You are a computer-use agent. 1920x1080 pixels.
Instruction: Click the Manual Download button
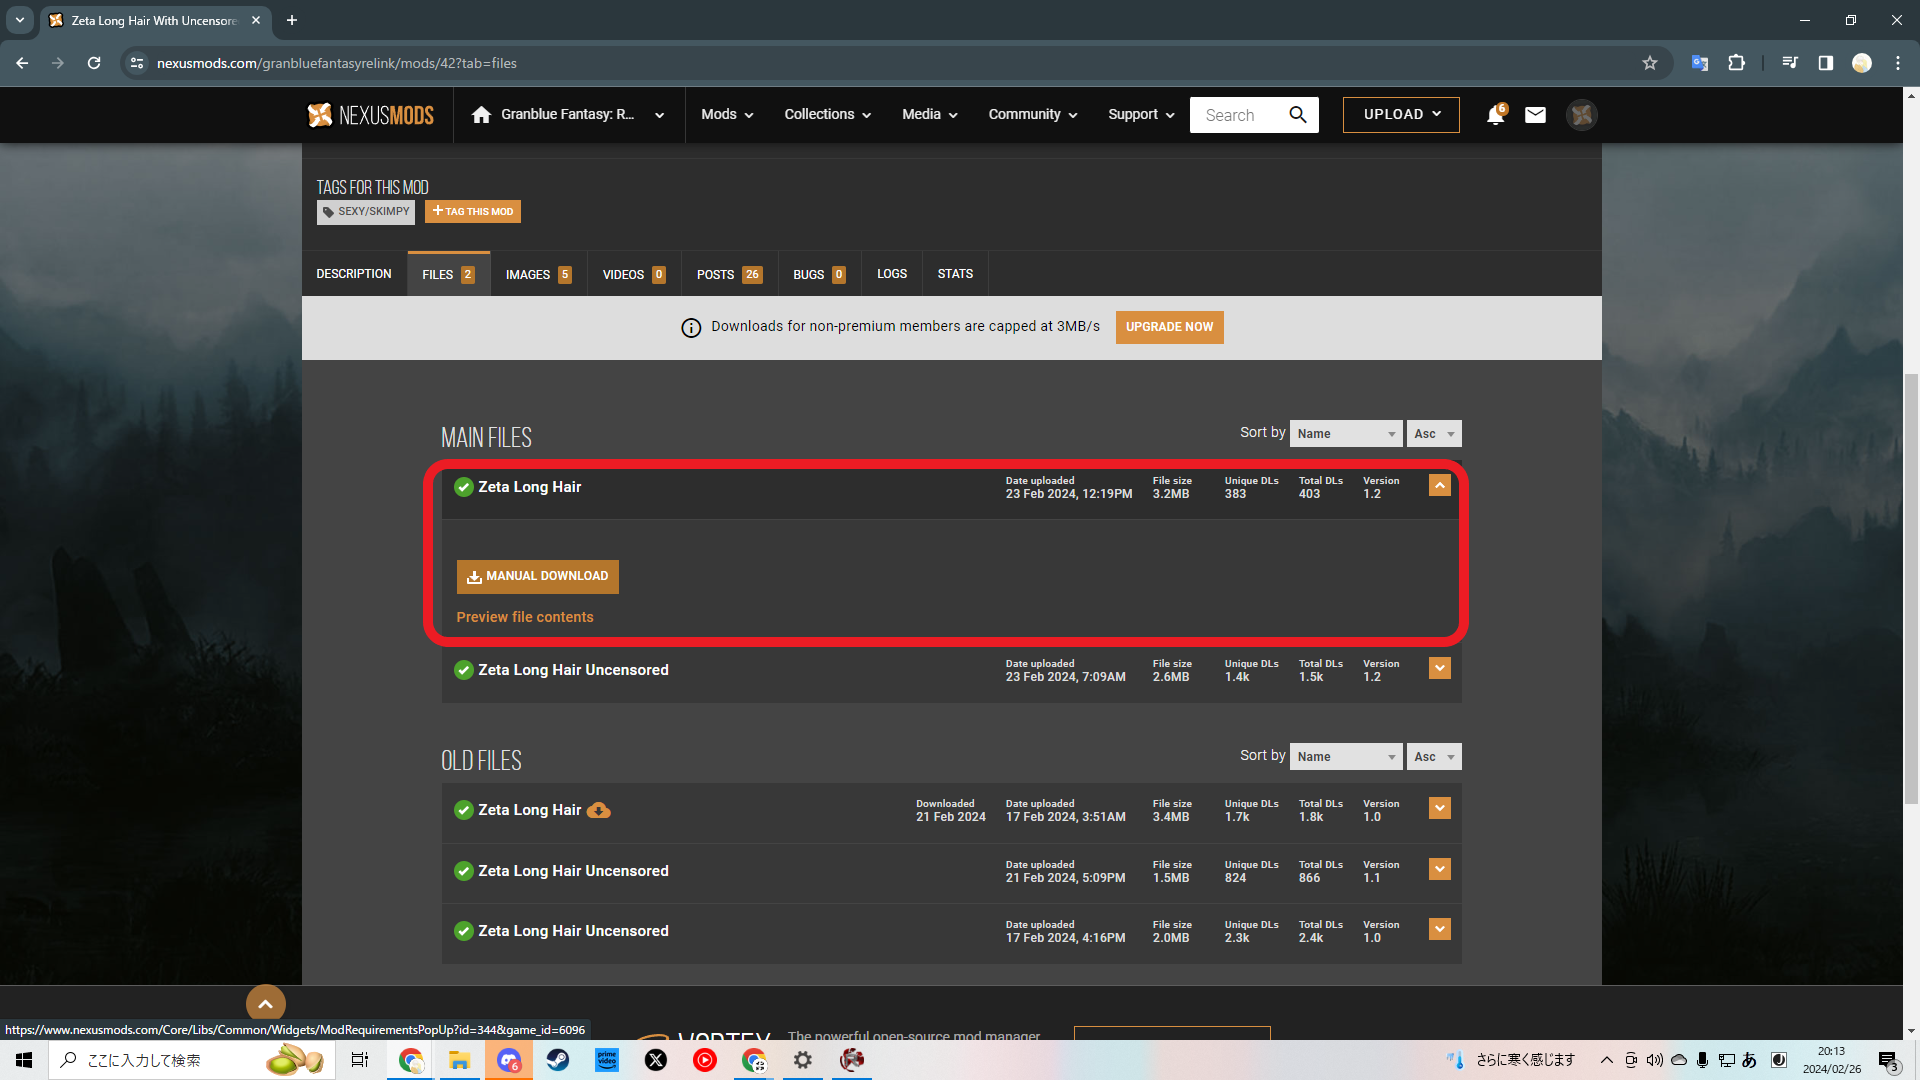coord(538,576)
